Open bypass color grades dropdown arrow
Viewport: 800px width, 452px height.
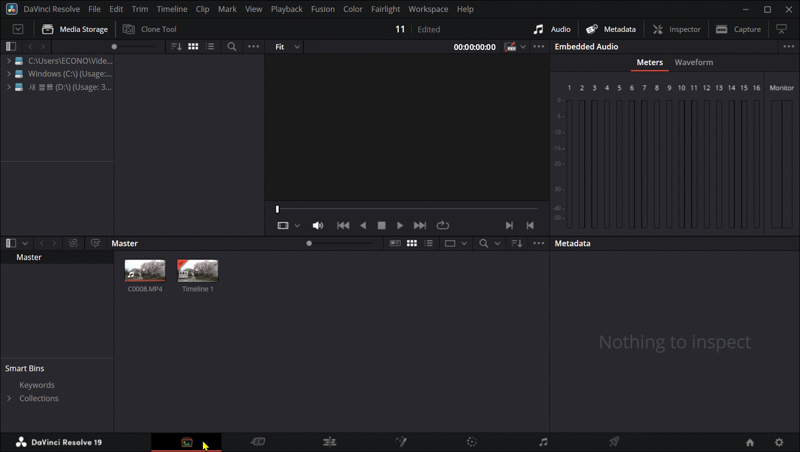[x=523, y=47]
